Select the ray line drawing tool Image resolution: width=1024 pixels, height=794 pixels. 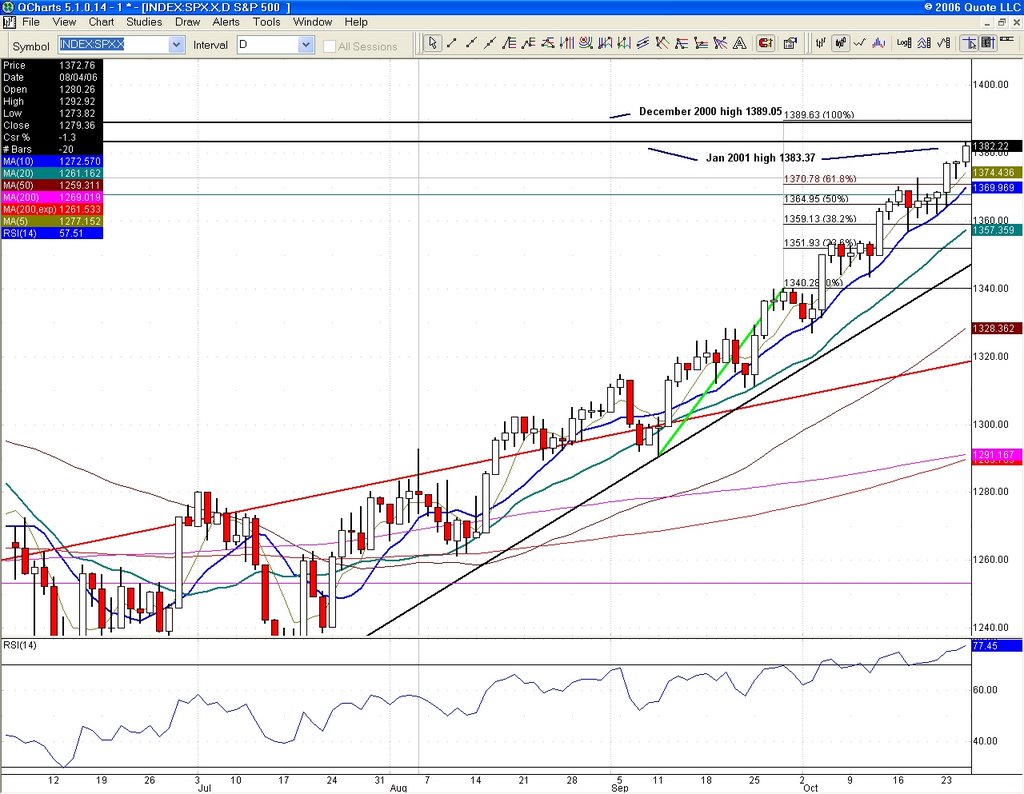[x=471, y=44]
